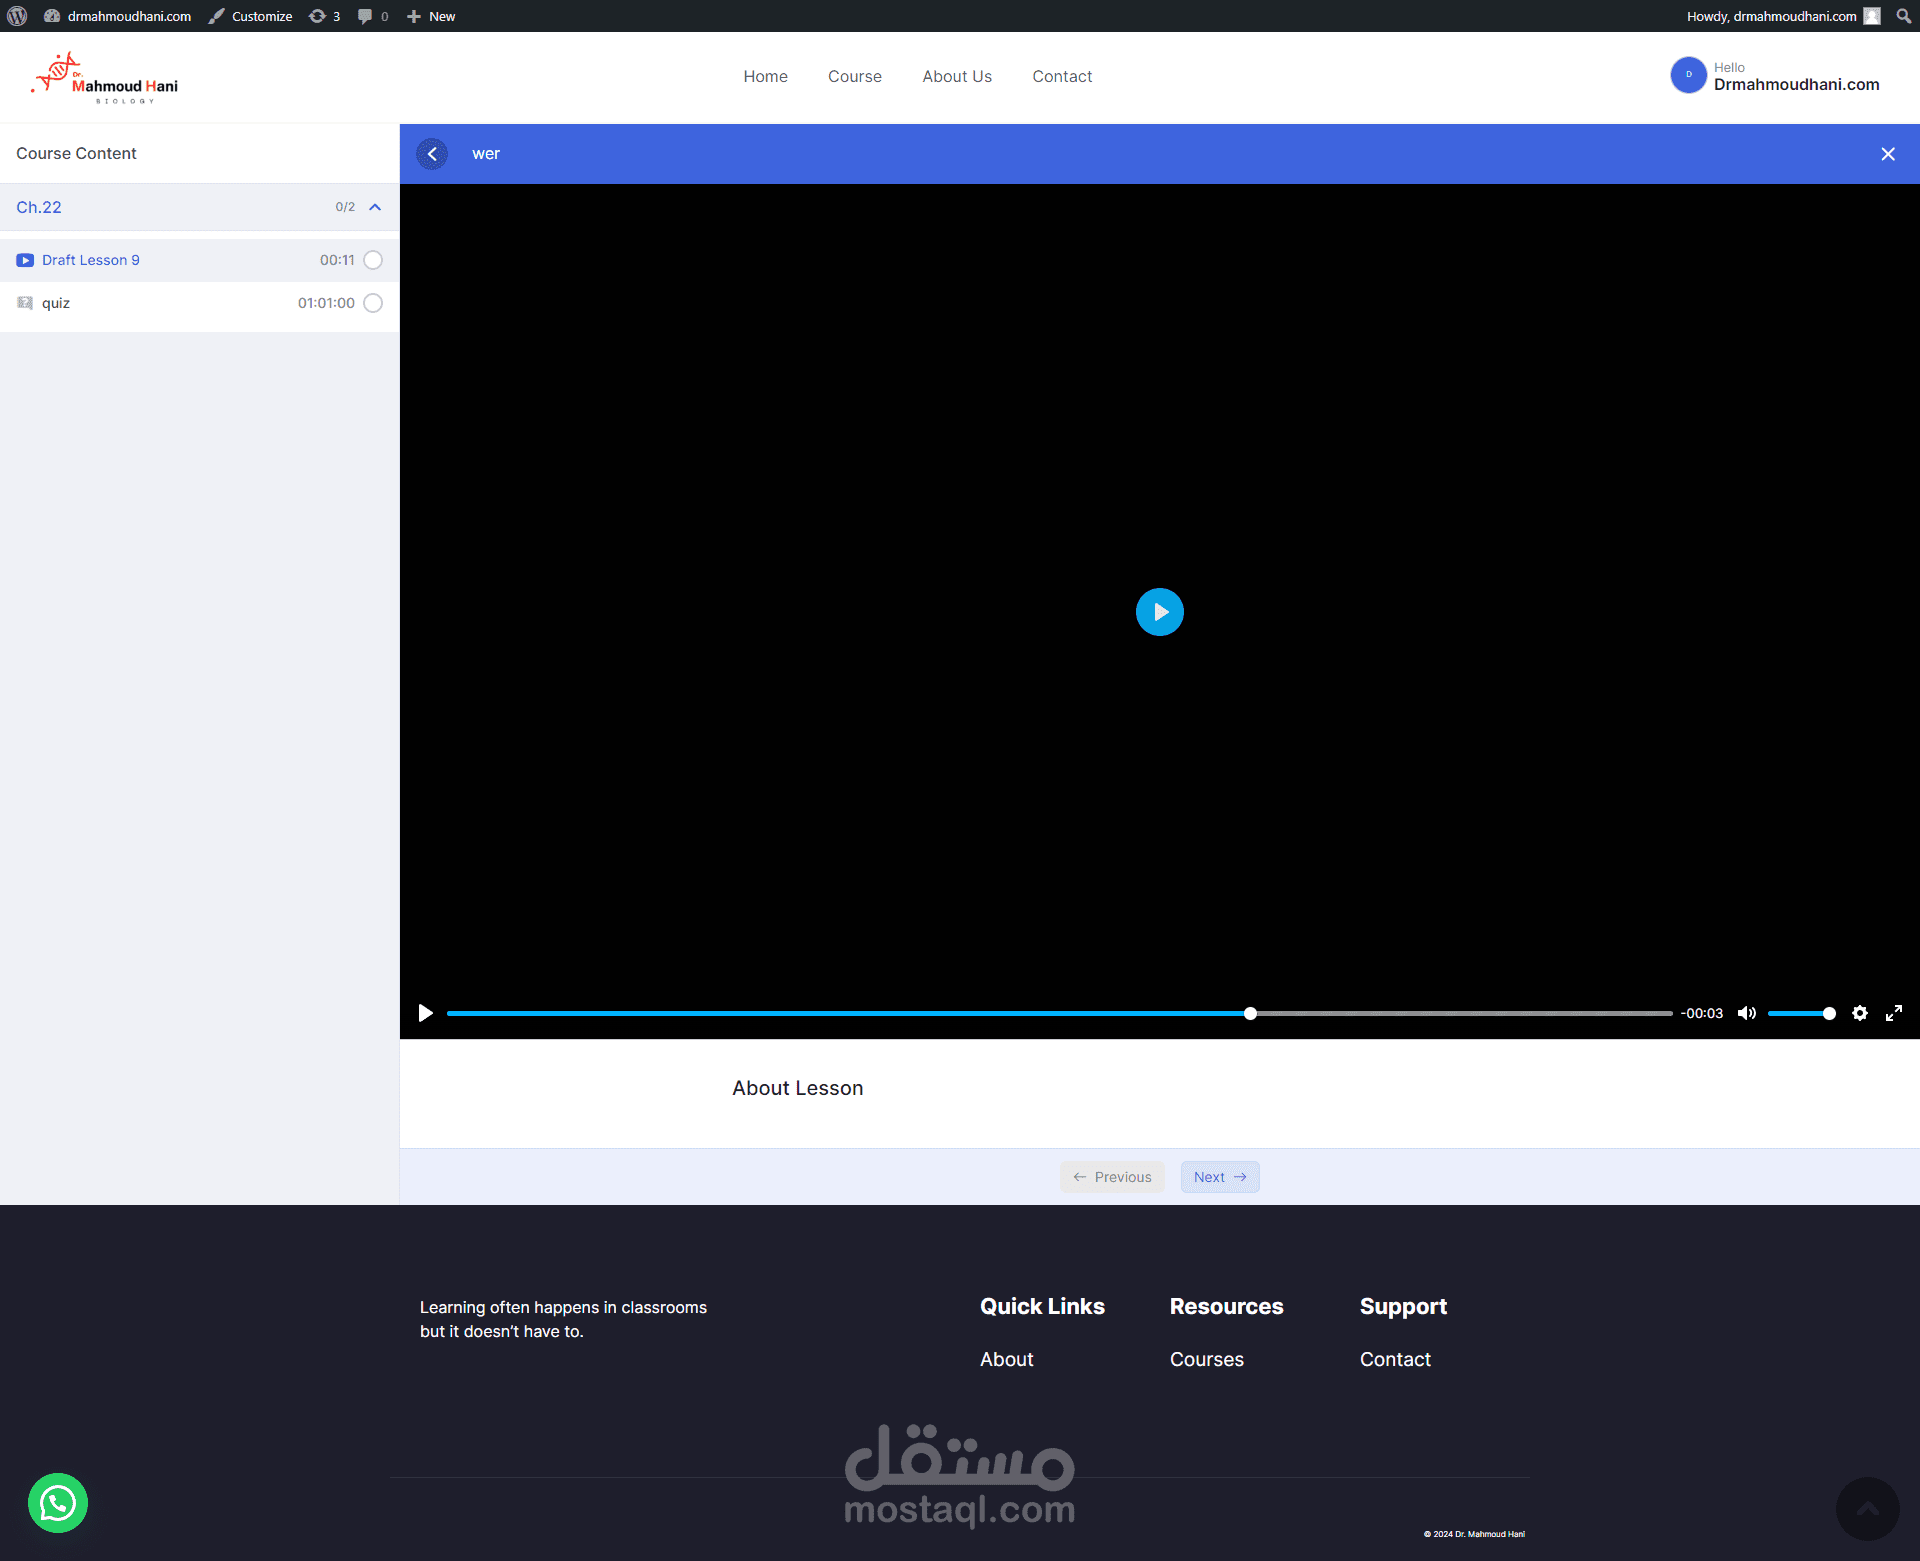
Task: Mute the video with the speaker icon
Action: click(x=1746, y=1013)
